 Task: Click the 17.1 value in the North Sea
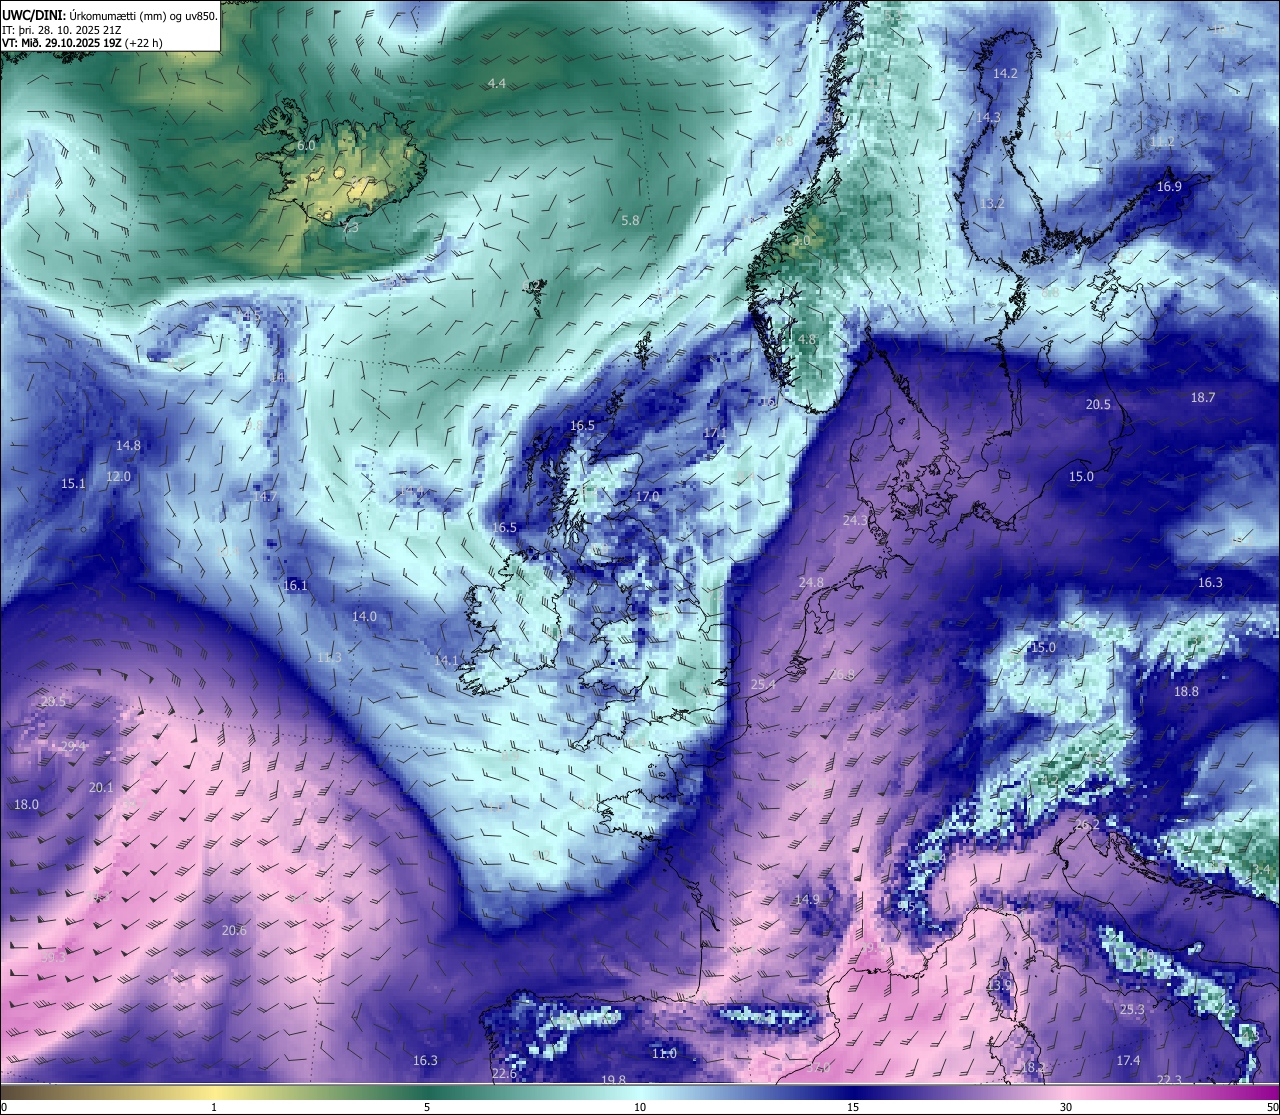(x=715, y=433)
